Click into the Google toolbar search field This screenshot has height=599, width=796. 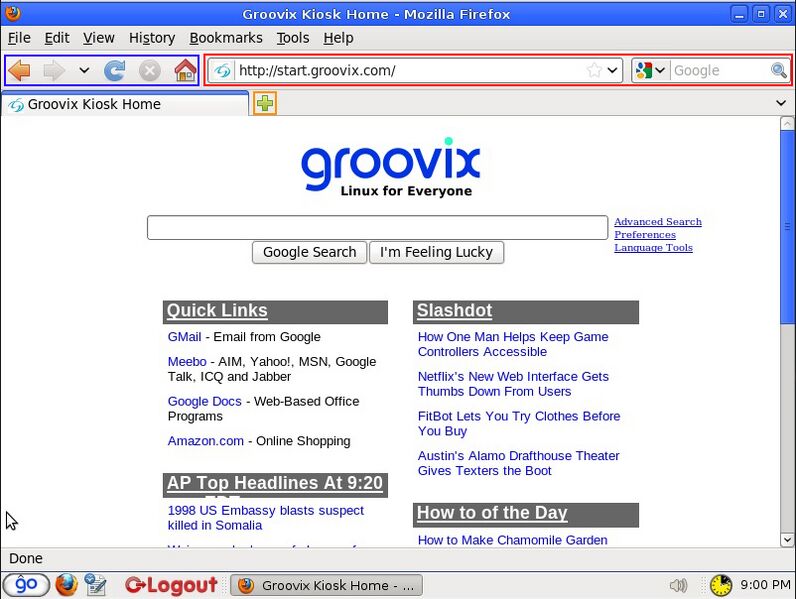(721, 70)
